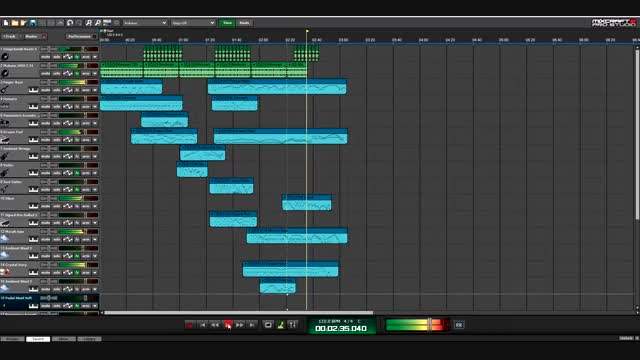The height and width of the screenshot is (360, 640).
Task: Solo track 6 Dream Pad
Action: 57,140
